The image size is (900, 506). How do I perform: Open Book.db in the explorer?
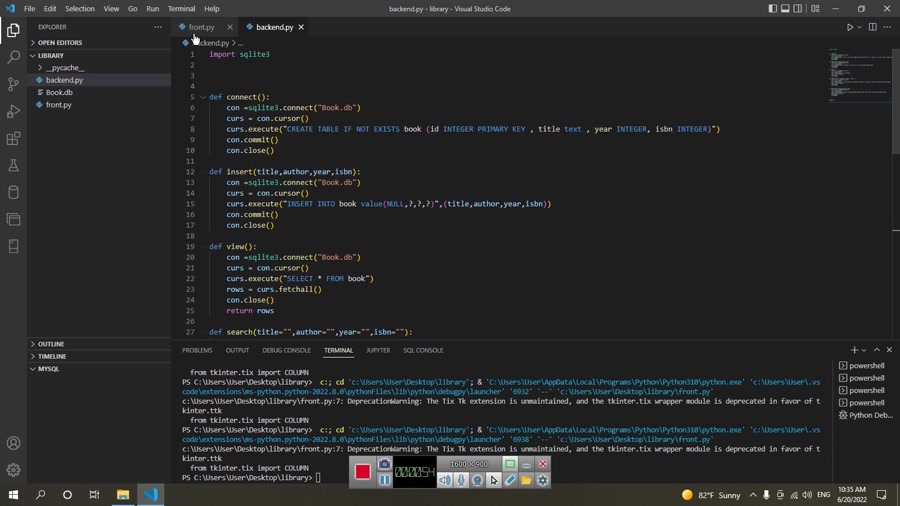click(59, 92)
